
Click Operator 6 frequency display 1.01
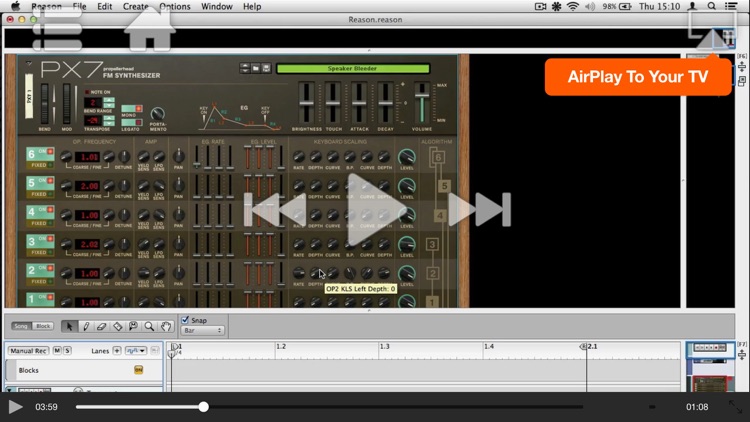[x=89, y=157]
